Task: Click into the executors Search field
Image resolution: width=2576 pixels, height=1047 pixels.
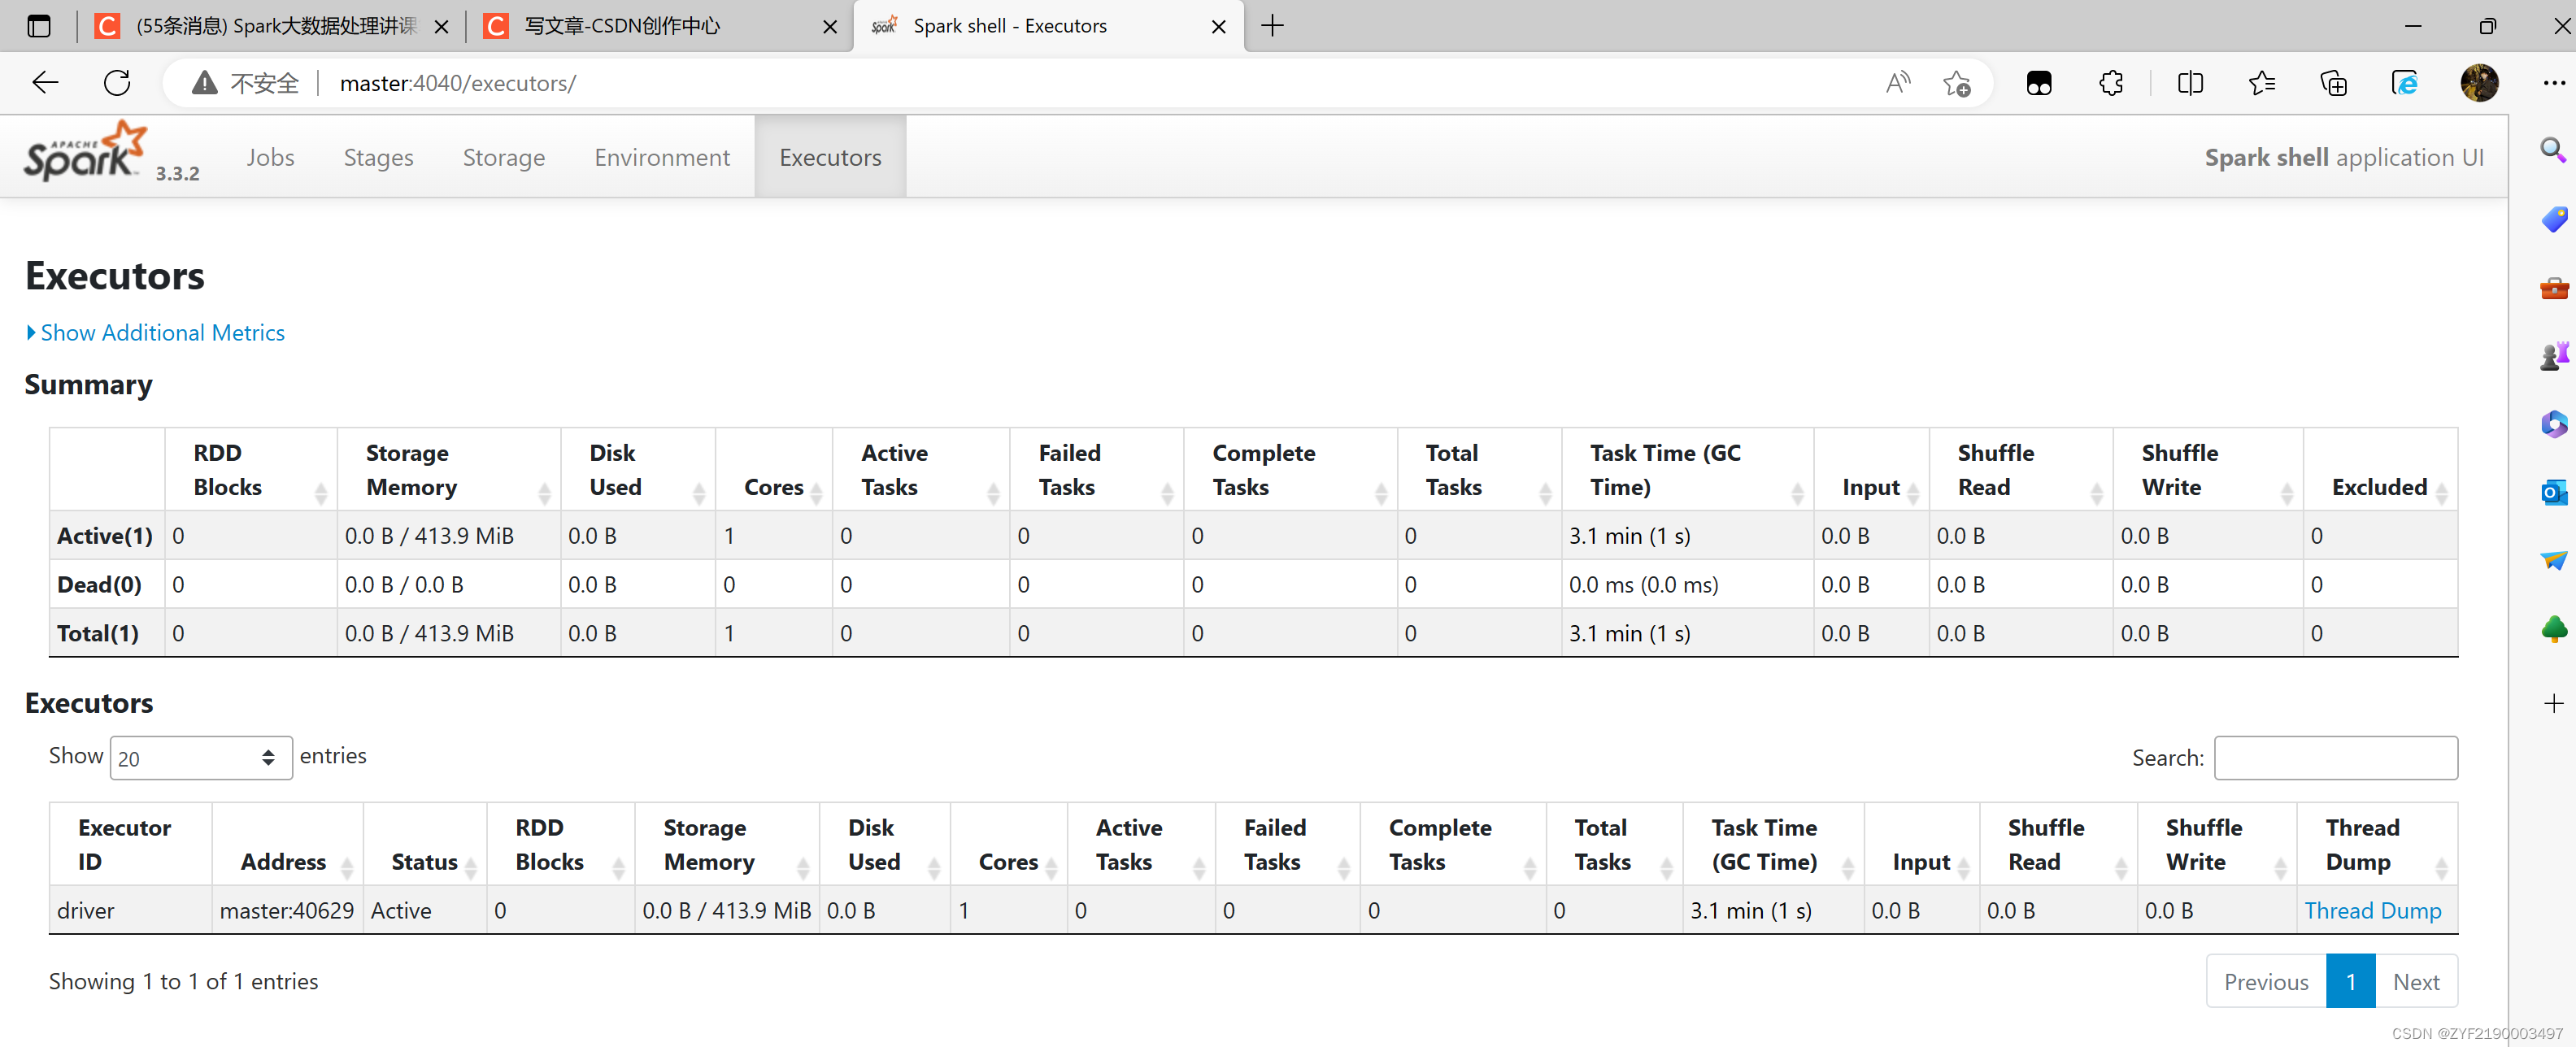Action: [x=2335, y=758]
